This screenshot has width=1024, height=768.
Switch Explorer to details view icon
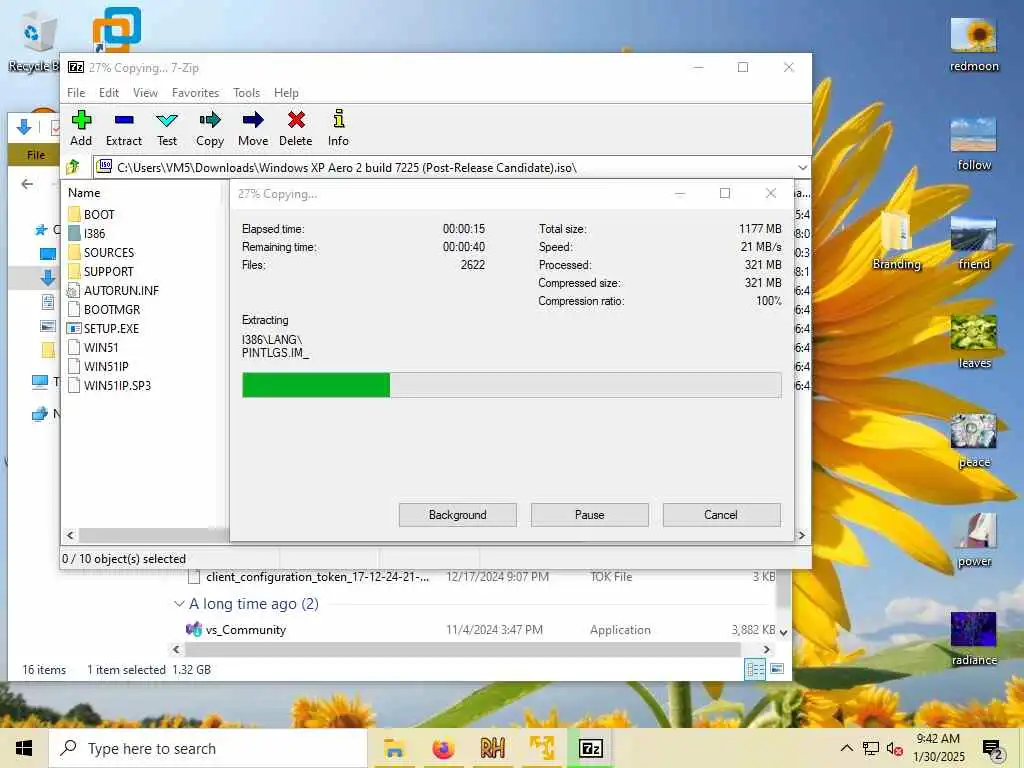click(755, 669)
